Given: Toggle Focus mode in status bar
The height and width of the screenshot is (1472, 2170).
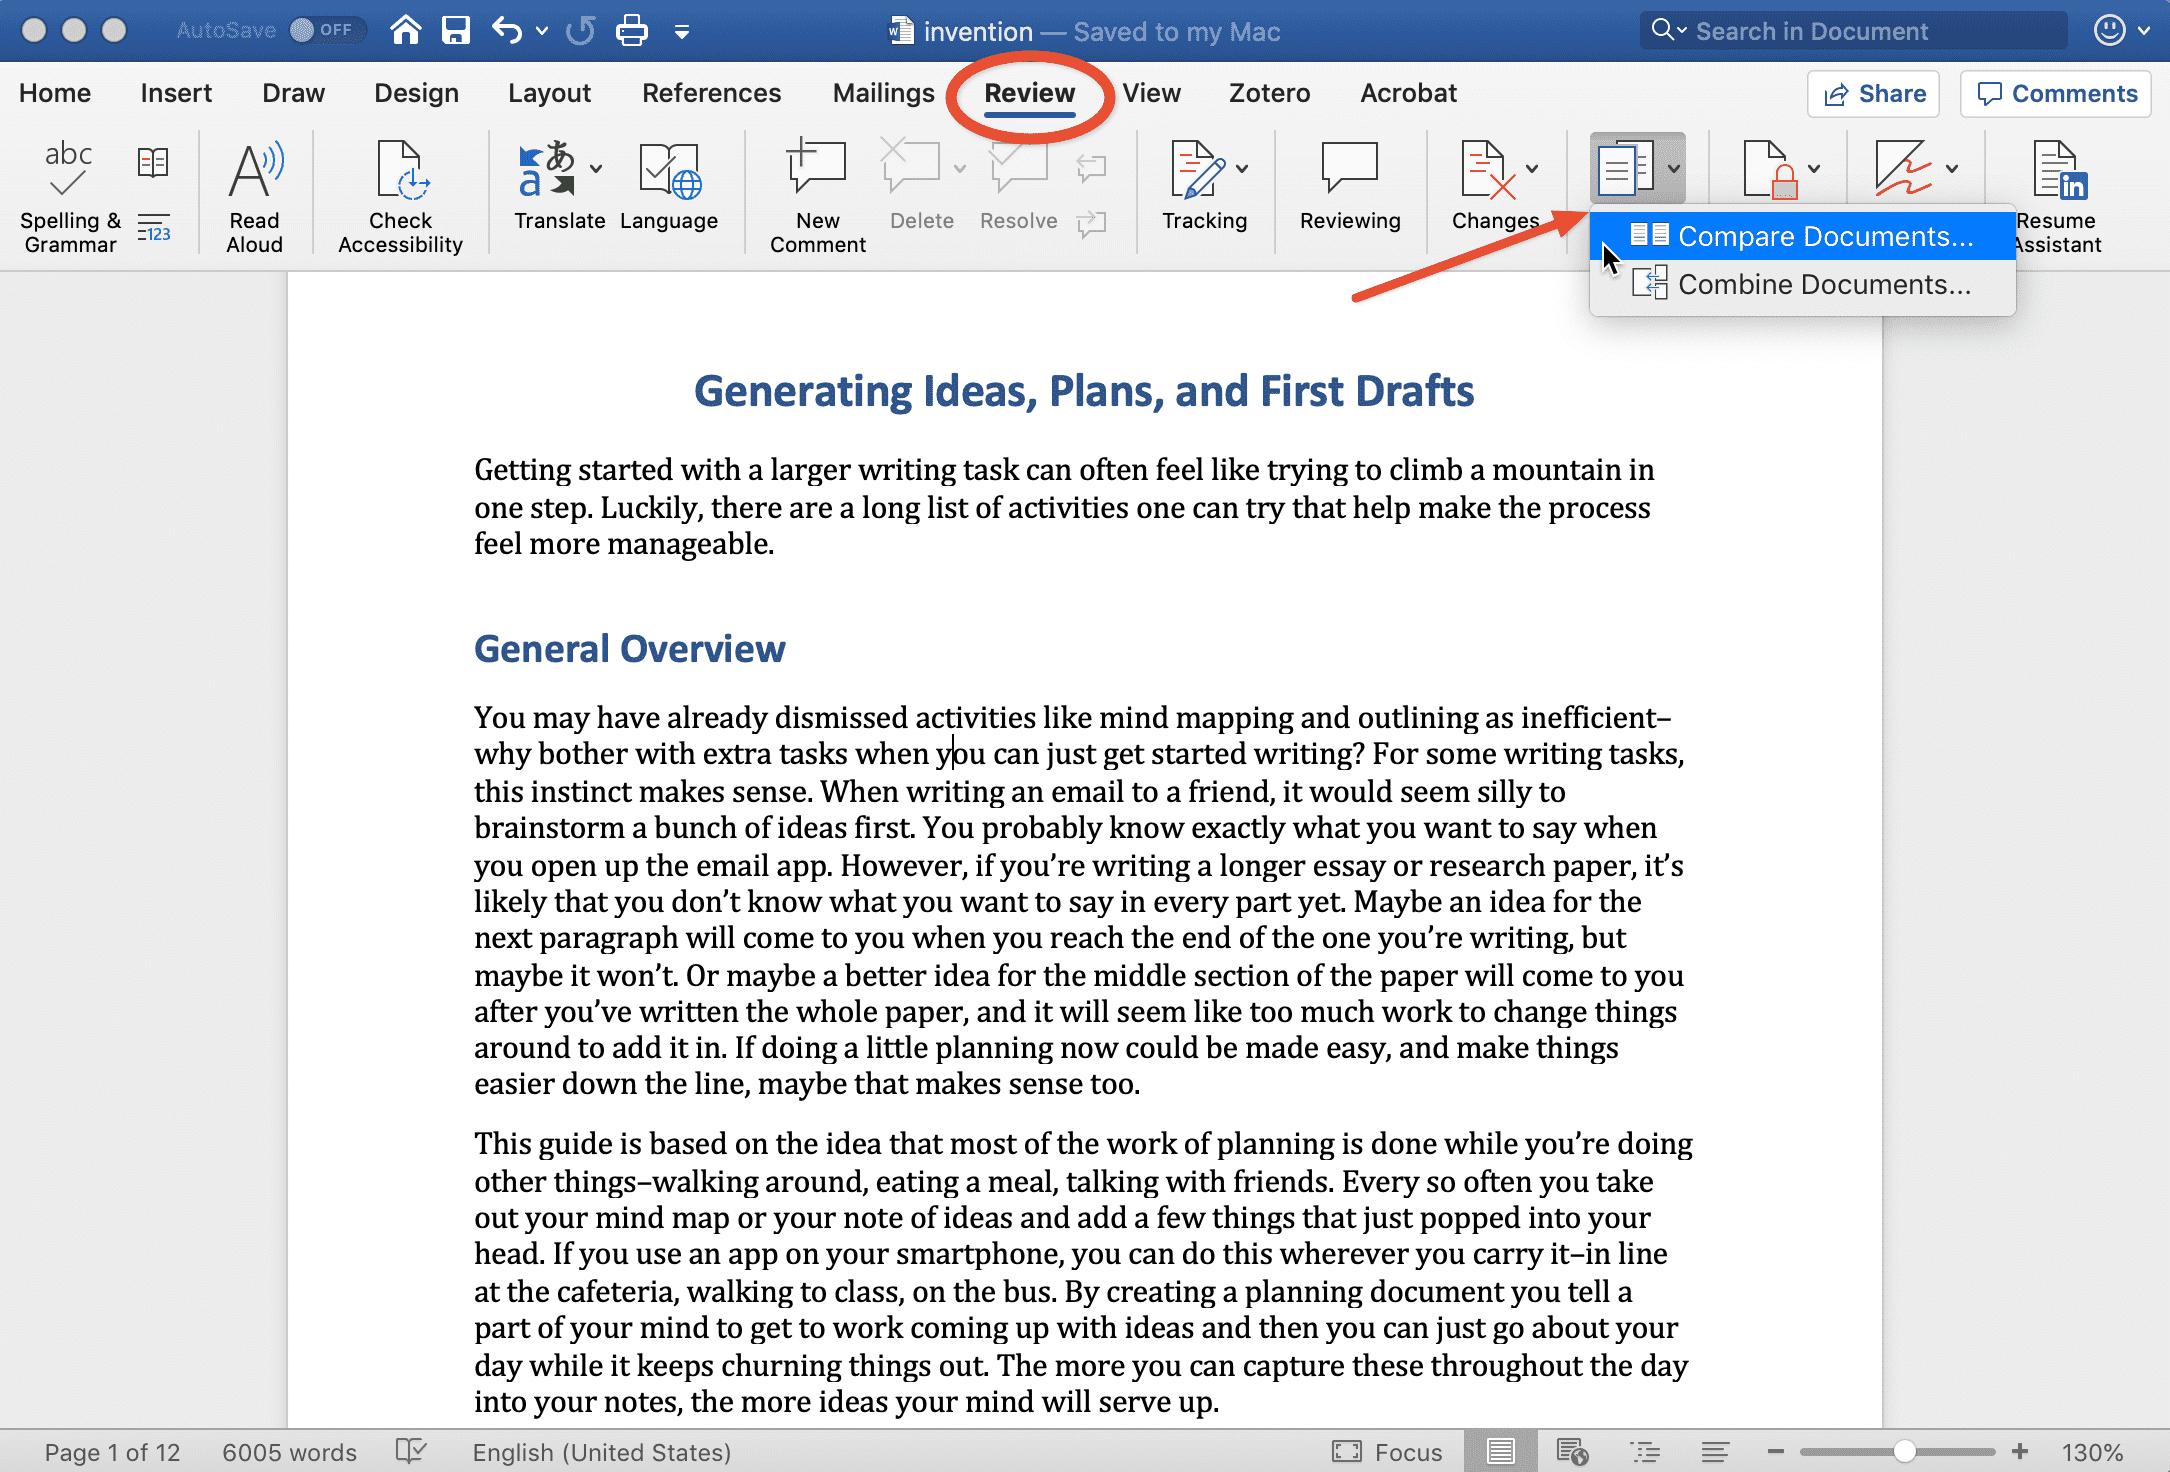Looking at the screenshot, I should [1387, 1452].
